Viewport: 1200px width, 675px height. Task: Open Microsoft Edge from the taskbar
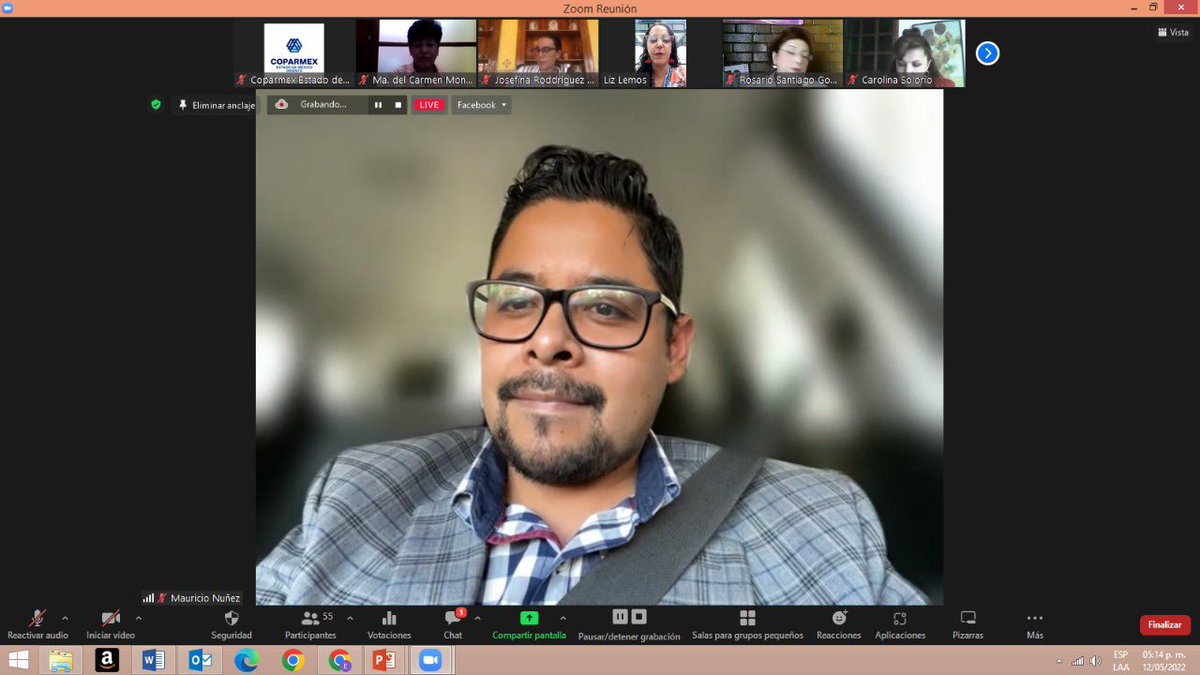(x=246, y=660)
